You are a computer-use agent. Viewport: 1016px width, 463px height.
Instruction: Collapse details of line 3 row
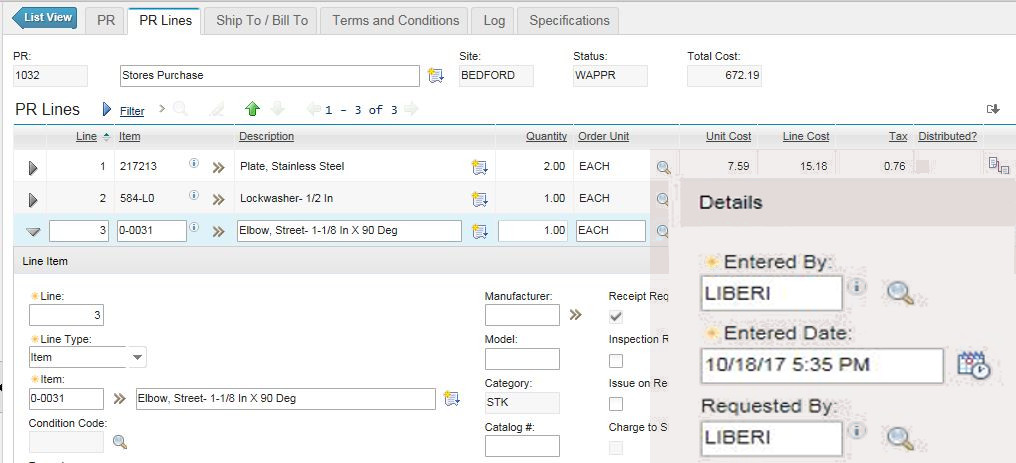tap(33, 231)
